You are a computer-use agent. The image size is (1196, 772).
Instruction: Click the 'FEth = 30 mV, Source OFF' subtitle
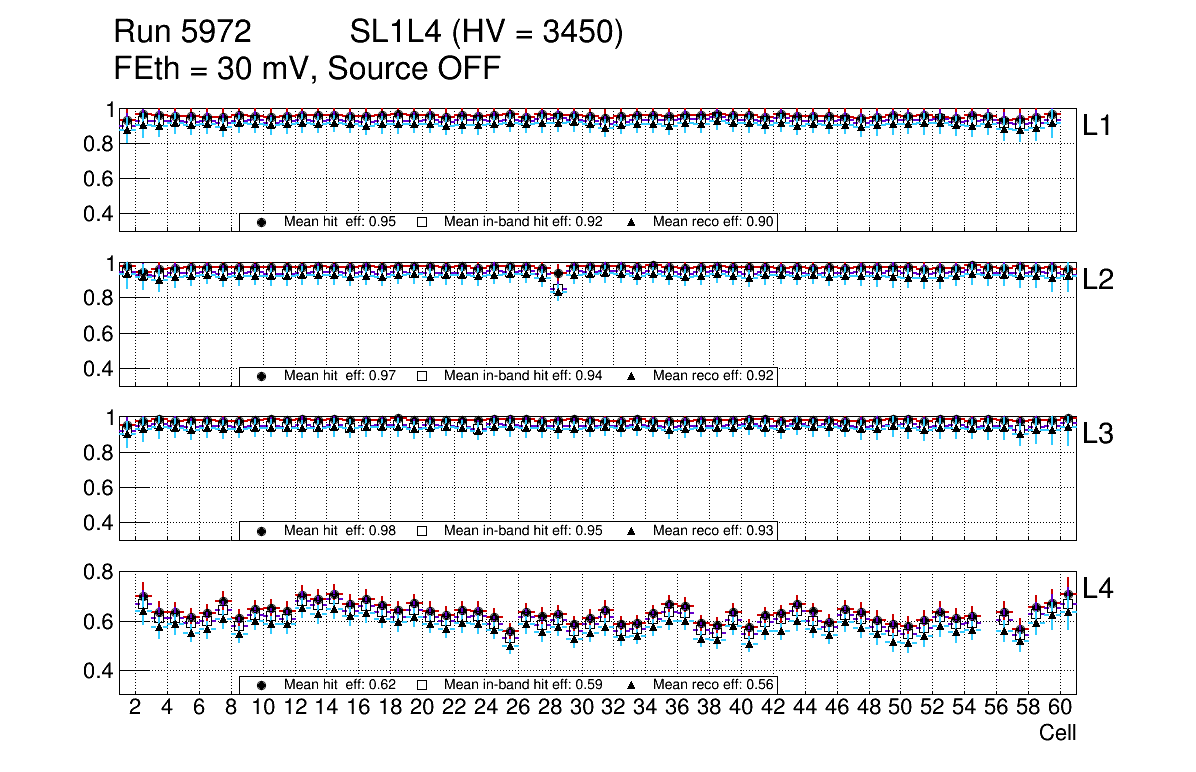click(307, 68)
